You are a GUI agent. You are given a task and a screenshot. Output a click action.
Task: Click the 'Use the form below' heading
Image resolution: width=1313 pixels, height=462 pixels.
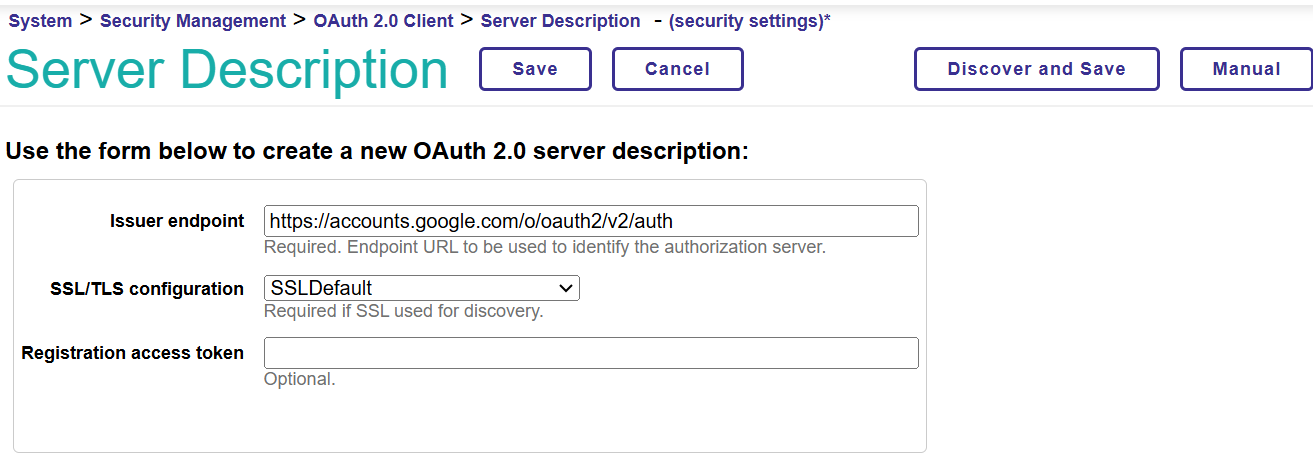coord(377,152)
